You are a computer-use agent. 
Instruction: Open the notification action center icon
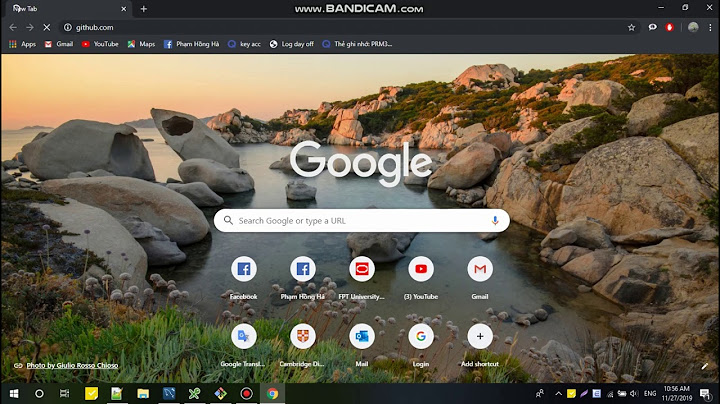coord(705,393)
